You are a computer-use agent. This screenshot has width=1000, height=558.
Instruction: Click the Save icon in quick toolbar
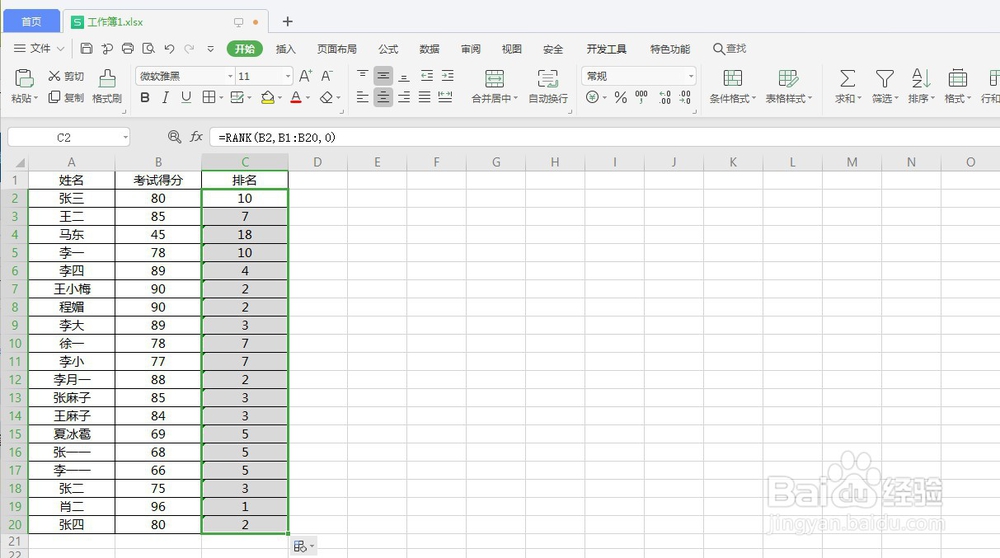tap(87, 48)
